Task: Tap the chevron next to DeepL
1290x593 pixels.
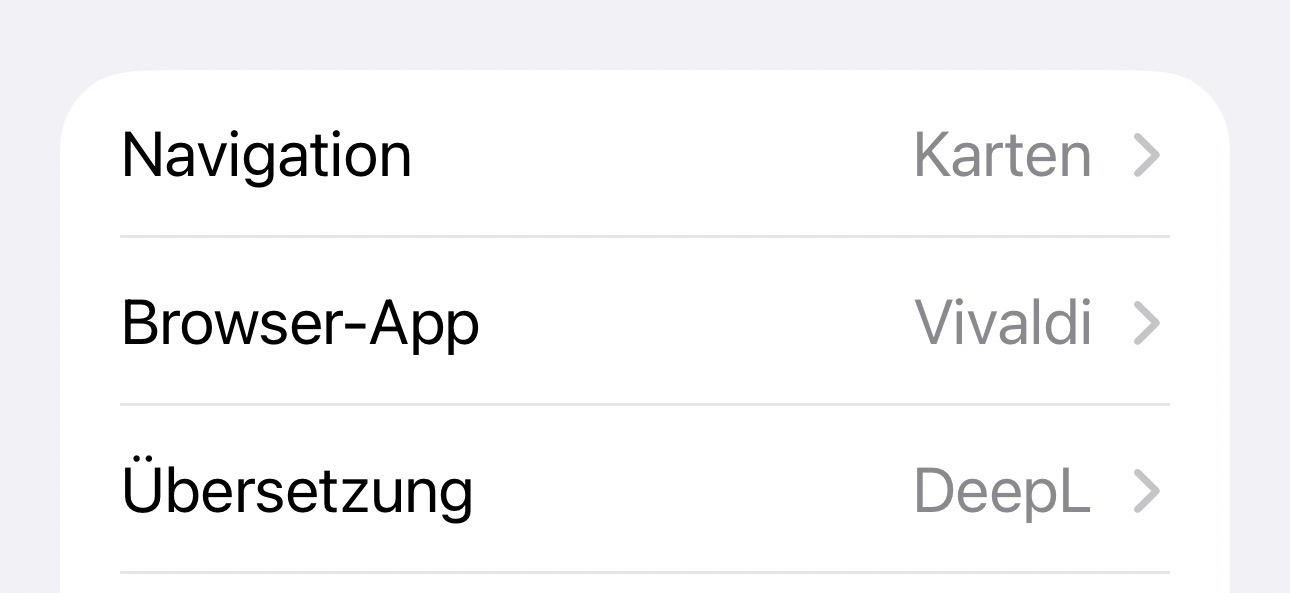Action: (x=1146, y=491)
